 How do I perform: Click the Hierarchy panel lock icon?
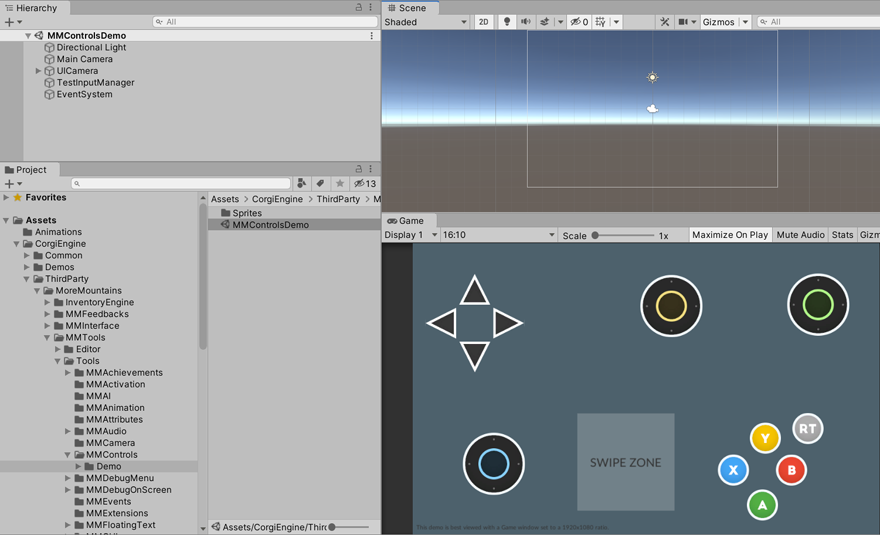pos(359,8)
